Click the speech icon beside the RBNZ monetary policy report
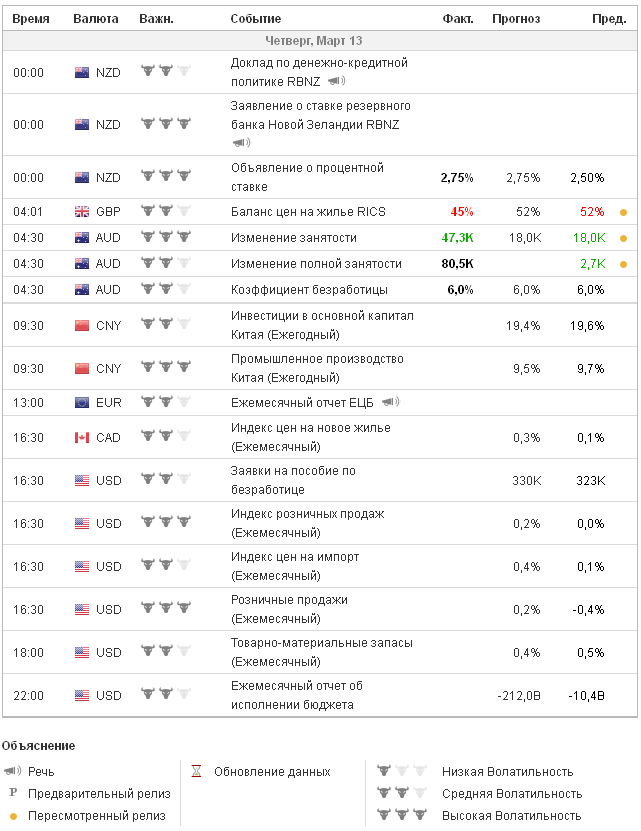The image size is (641, 831). point(337,81)
